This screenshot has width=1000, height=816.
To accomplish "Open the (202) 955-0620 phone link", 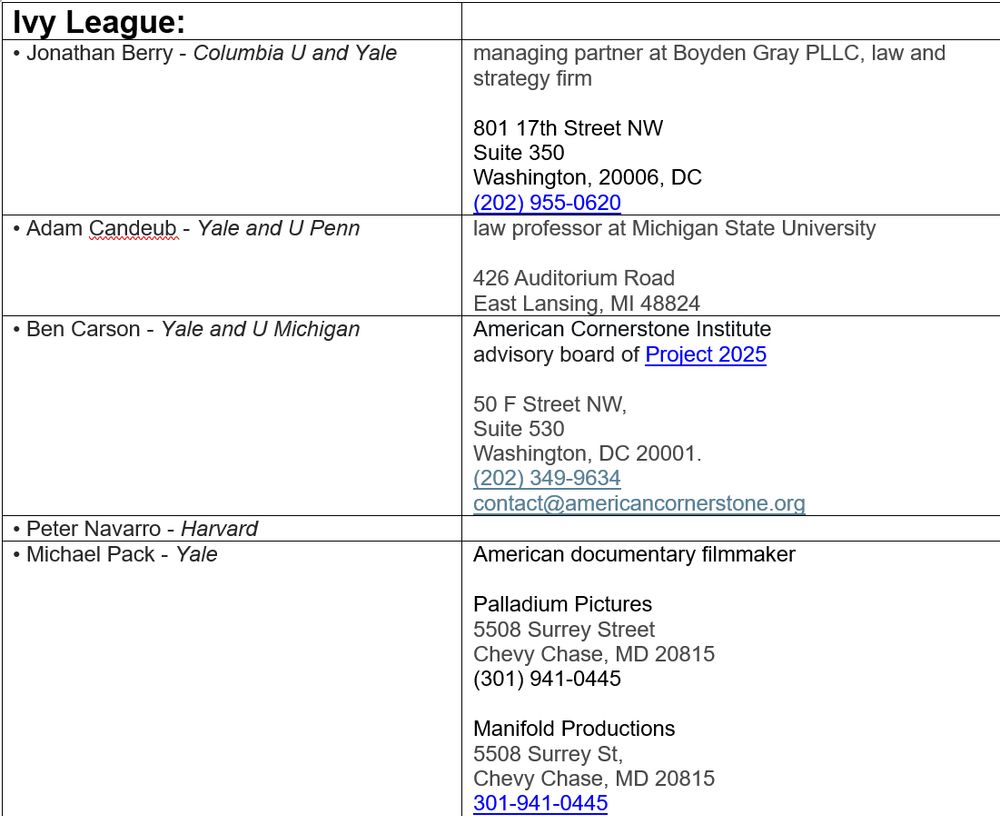I will pos(547,202).
